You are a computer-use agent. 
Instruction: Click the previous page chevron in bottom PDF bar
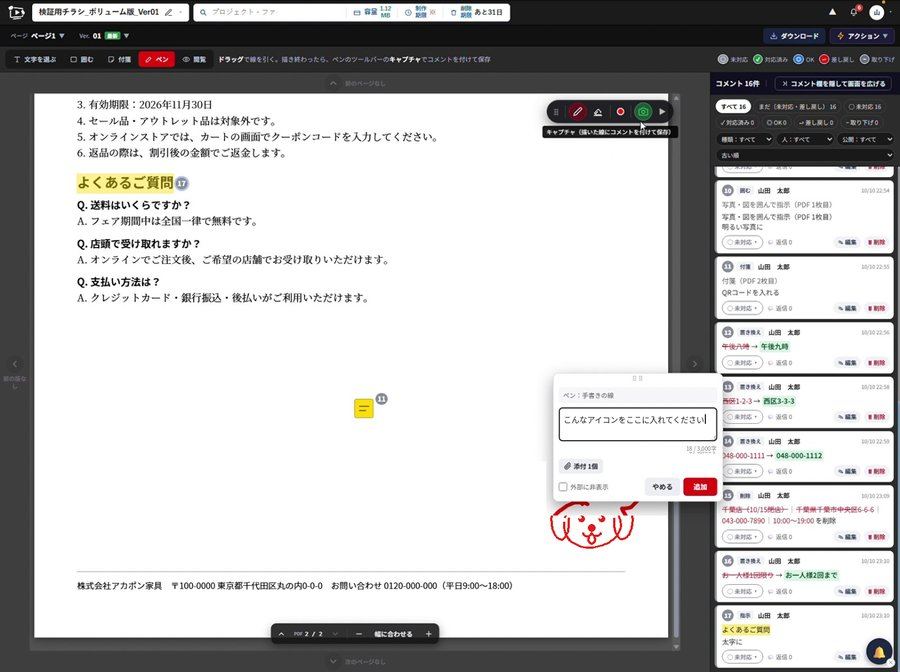coord(281,634)
